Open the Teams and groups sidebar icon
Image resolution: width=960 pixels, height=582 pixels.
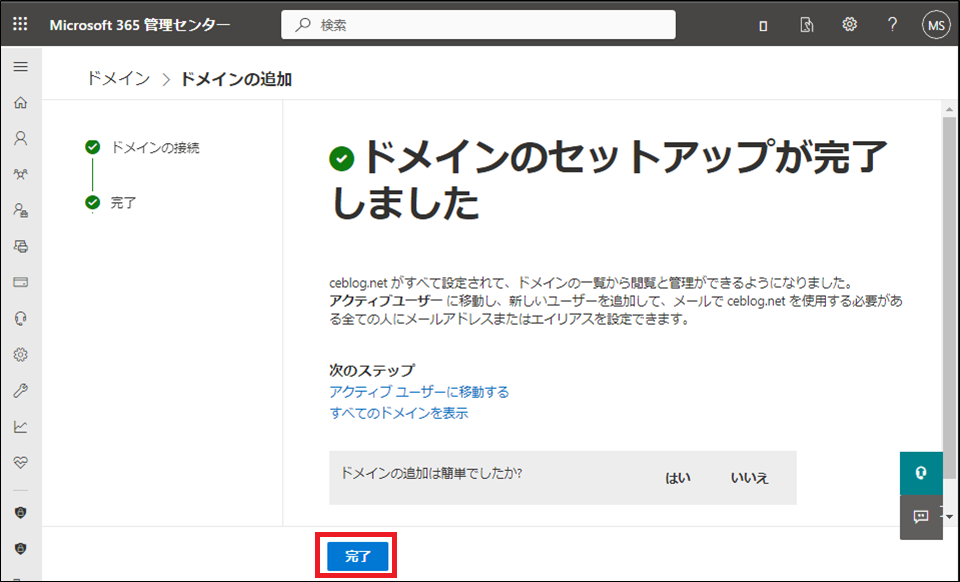click(x=20, y=174)
